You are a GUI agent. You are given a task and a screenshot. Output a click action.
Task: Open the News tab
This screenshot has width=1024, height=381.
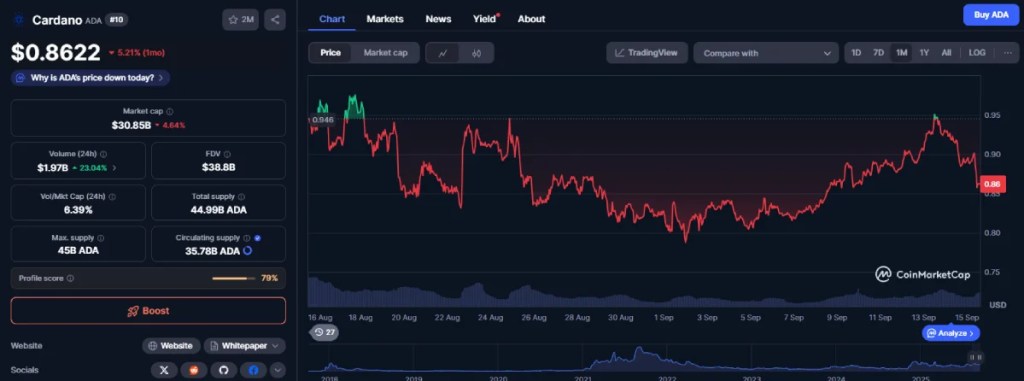point(438,19)
